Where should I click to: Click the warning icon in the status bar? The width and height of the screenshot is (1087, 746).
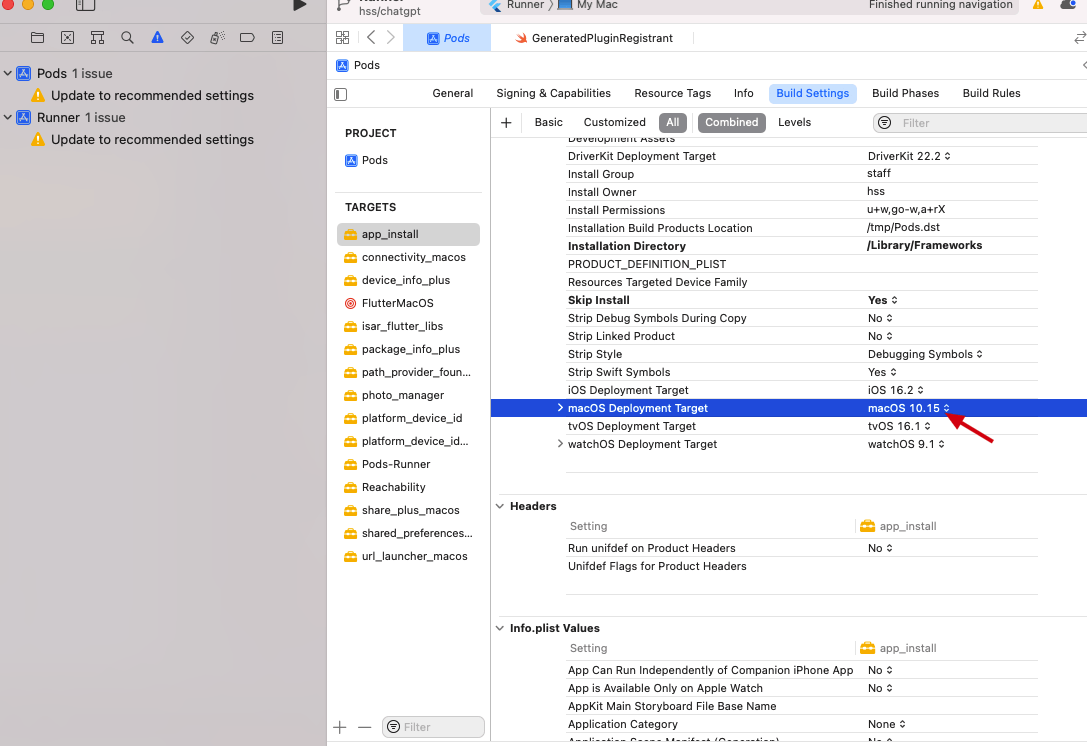click(1038, 5)
